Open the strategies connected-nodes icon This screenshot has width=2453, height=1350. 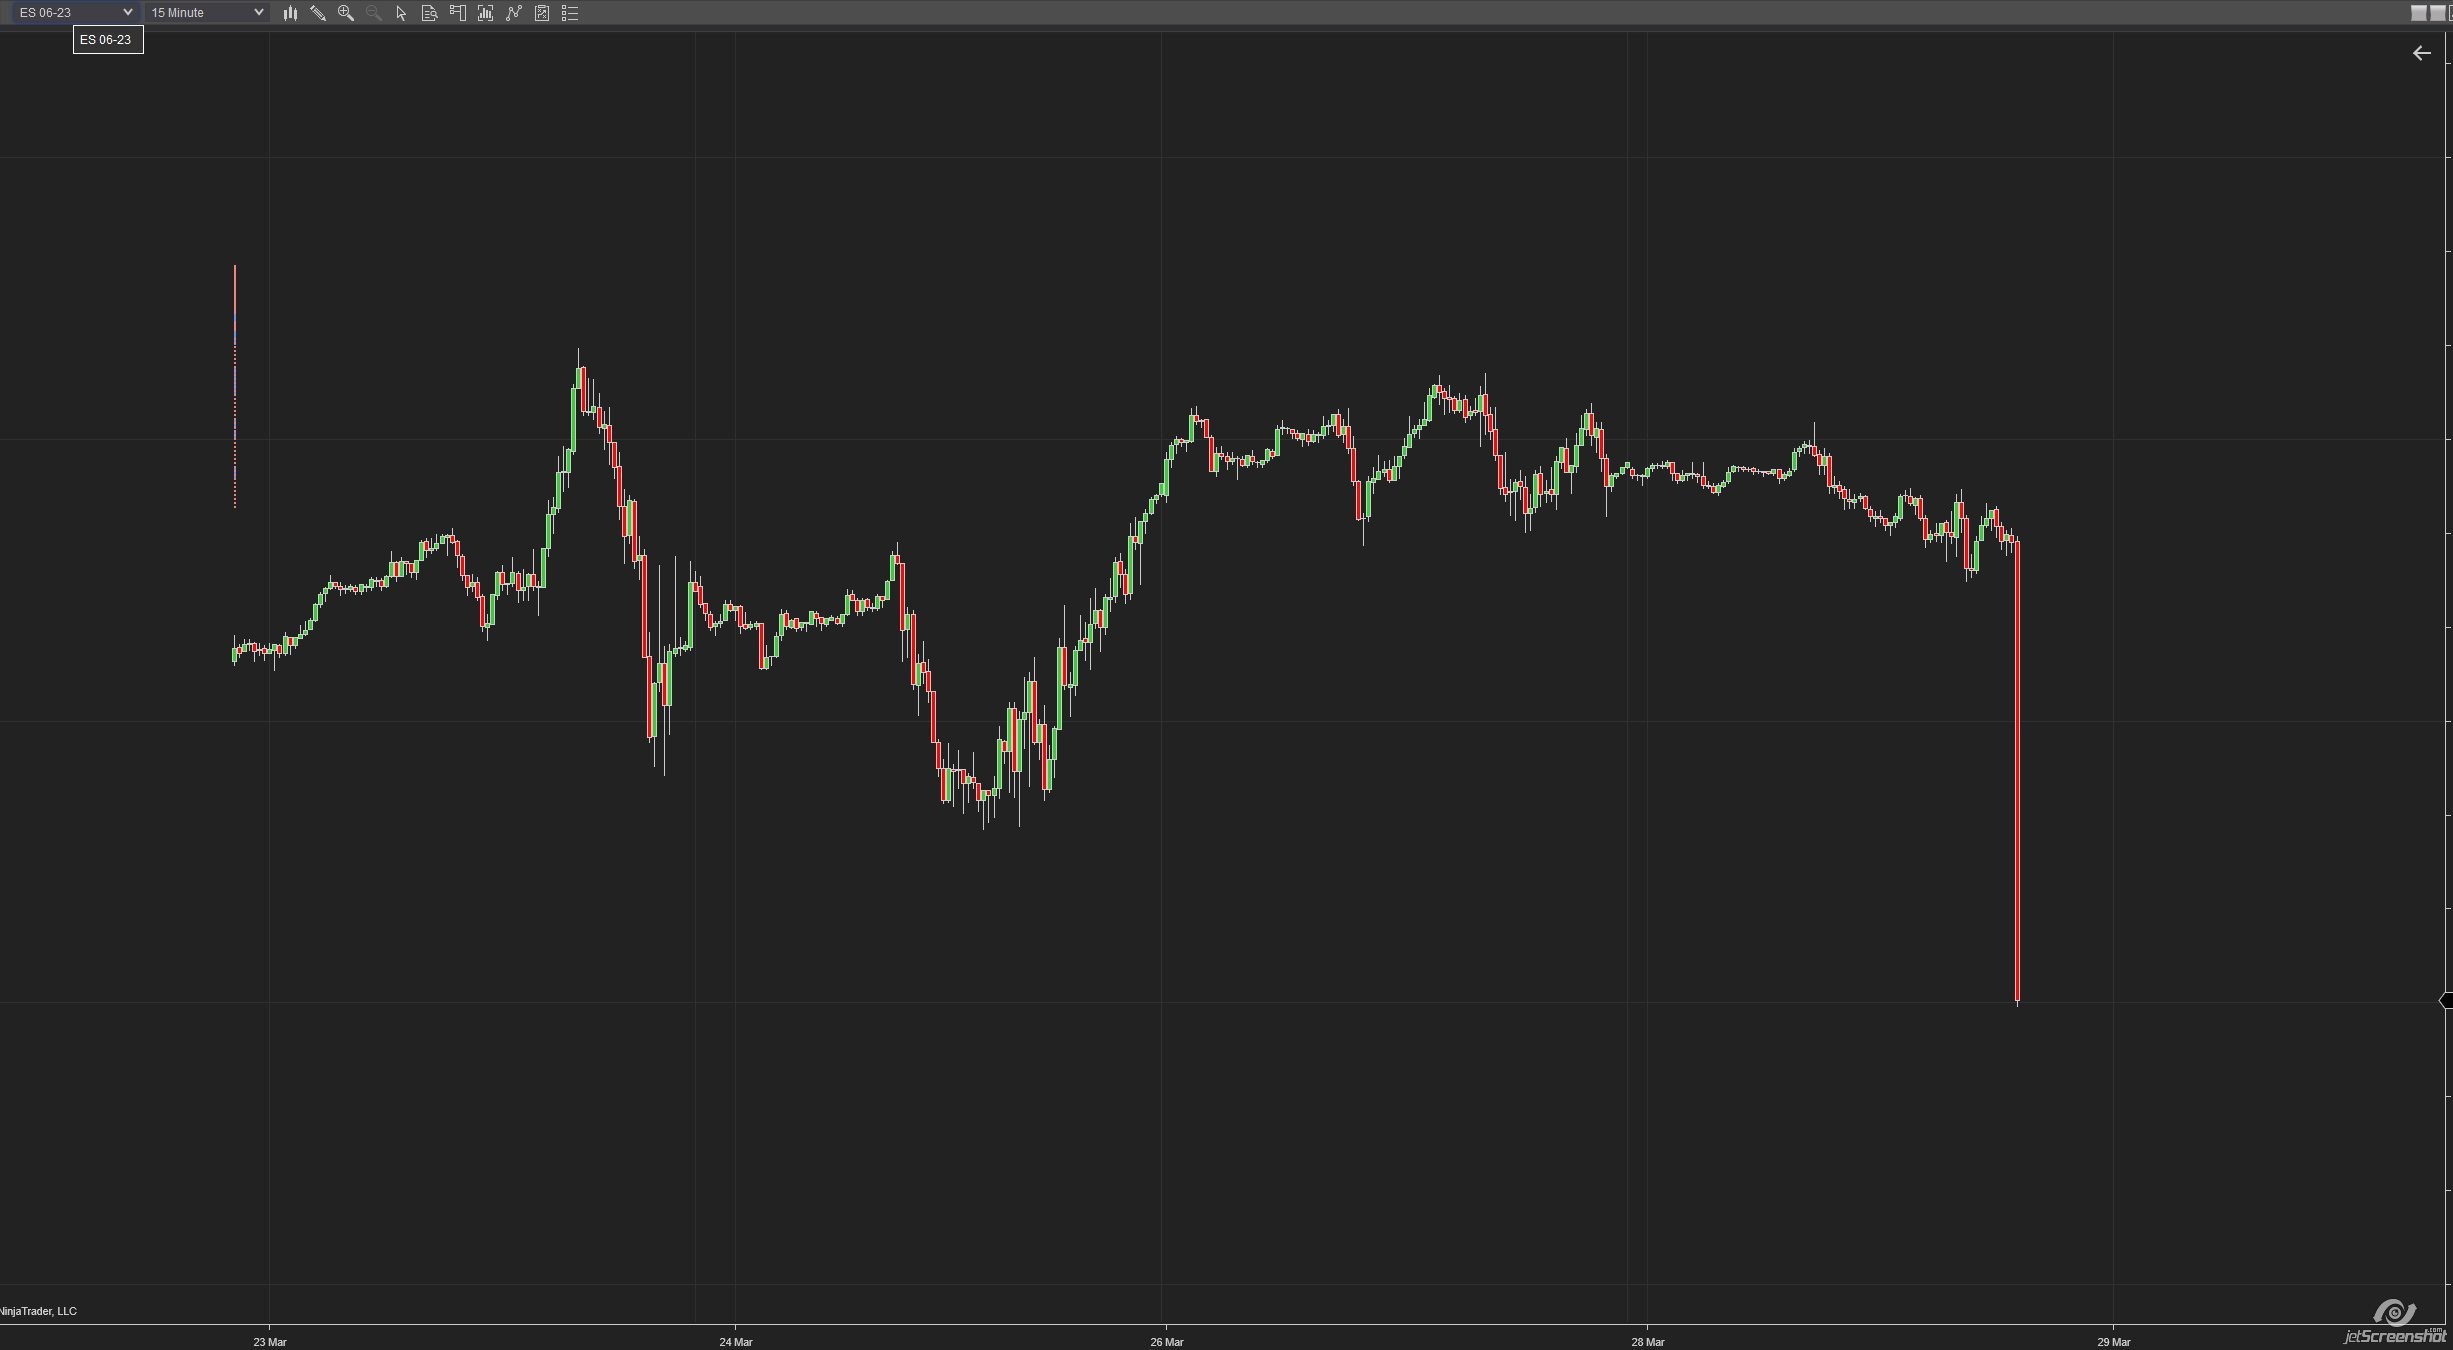click(x=514, y=13)
